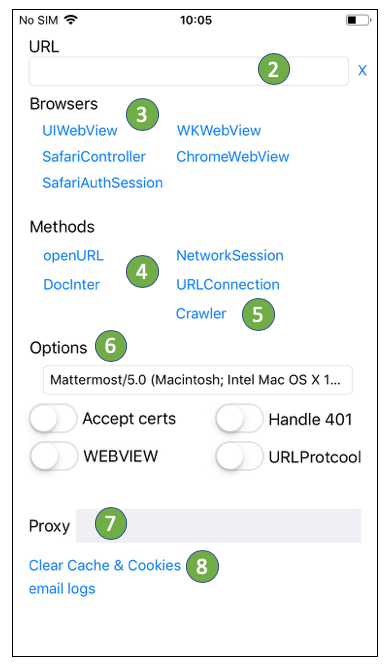The height and width of the screenshot is (664, 389).
Task: Start the Crawler method
Action: (201, 314)
